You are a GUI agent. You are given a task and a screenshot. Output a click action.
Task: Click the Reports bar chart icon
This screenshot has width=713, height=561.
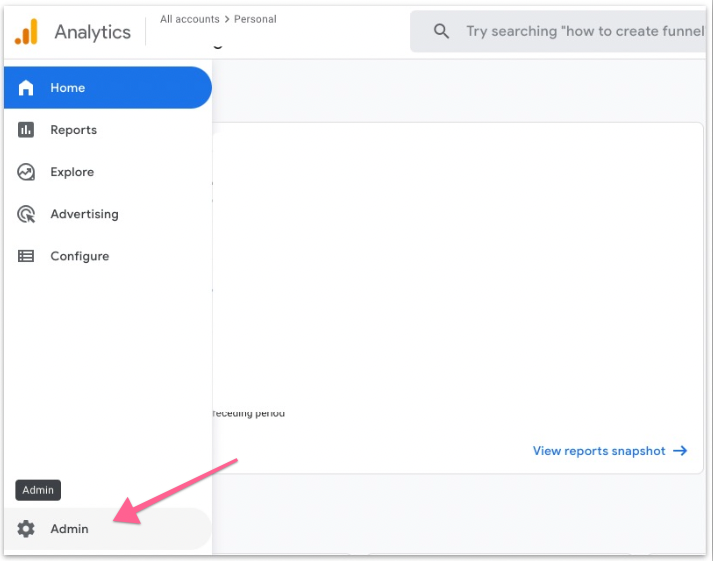(27, 130)
